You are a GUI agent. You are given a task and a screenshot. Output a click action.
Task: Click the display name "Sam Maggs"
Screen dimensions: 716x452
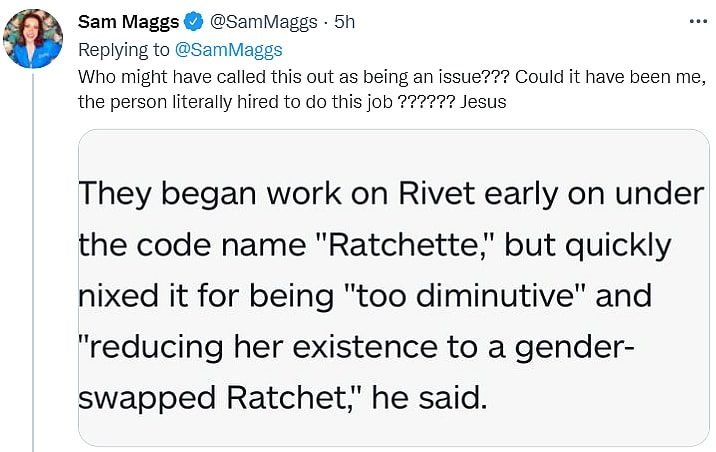point(128,21)
